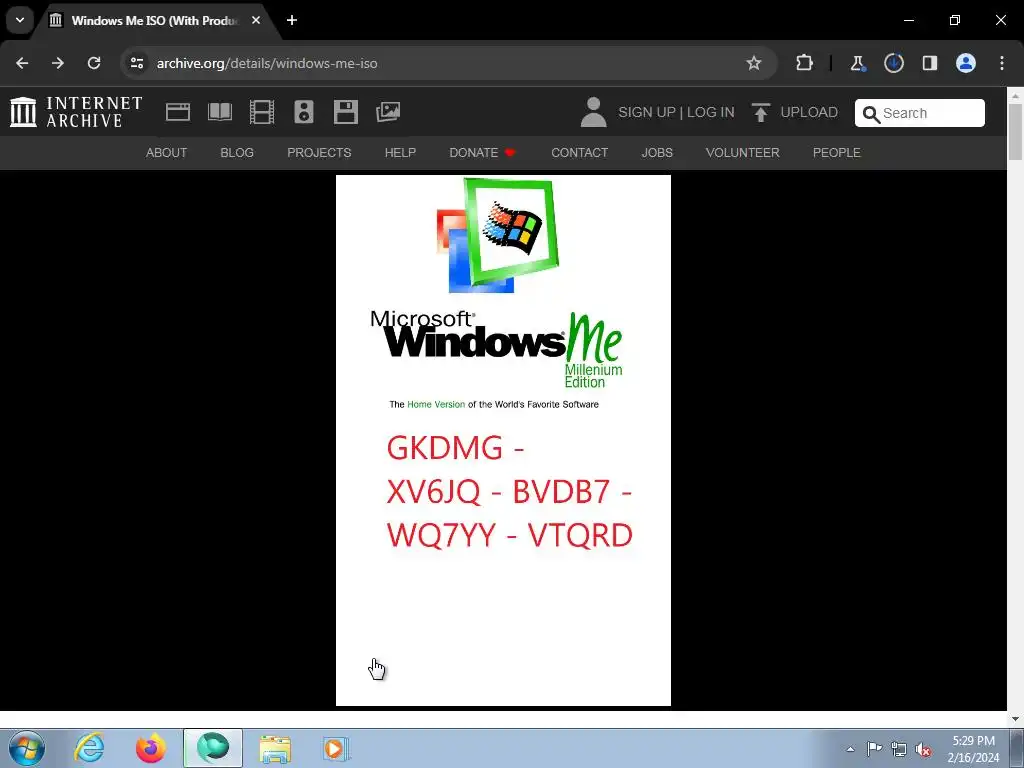Open the VOLUNTEER menu item
Image resolution: width=1024 pixels, height=768 pixels.
coord(743,153)
